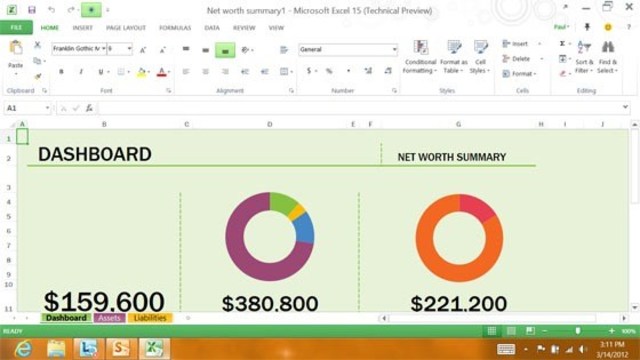
Task: Open the Delete cells dropdown arrow
Action: [542, 59]
